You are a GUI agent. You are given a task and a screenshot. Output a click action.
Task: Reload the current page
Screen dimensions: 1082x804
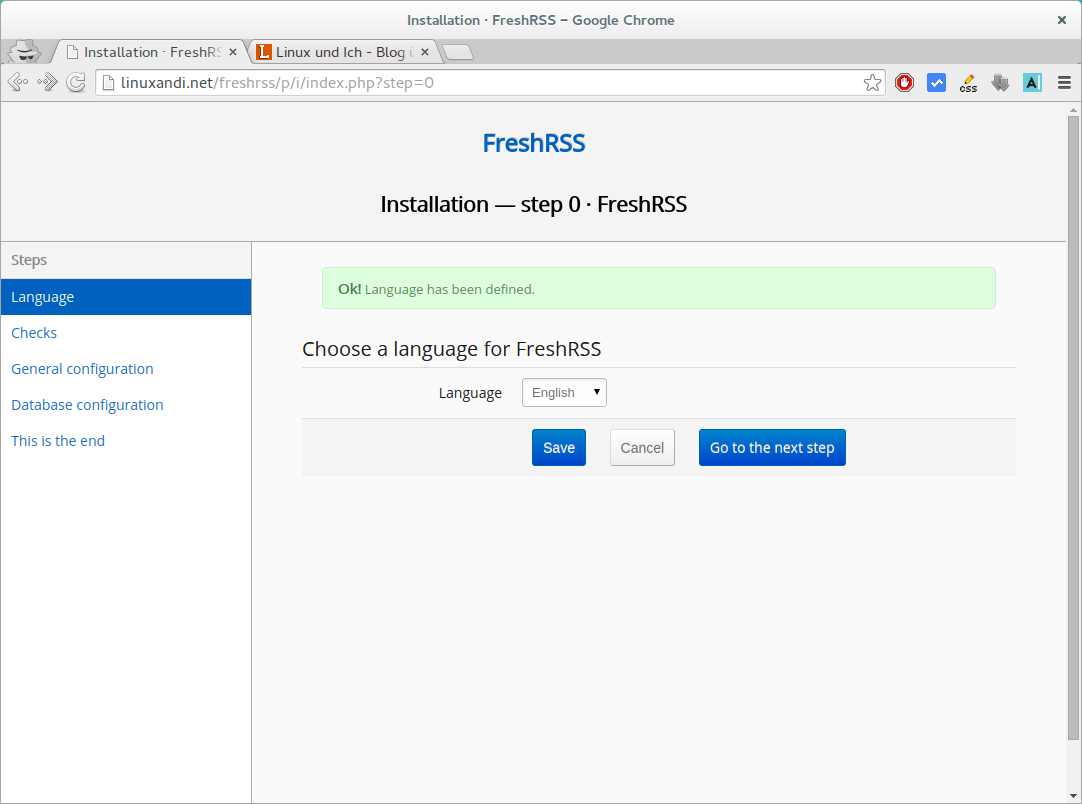tap(76, 83)
